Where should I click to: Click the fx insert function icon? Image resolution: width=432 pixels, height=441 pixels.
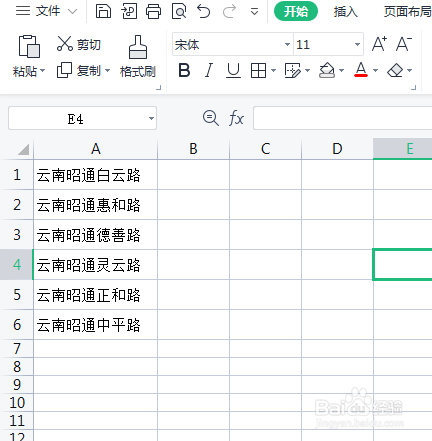[x=236, y=118]
